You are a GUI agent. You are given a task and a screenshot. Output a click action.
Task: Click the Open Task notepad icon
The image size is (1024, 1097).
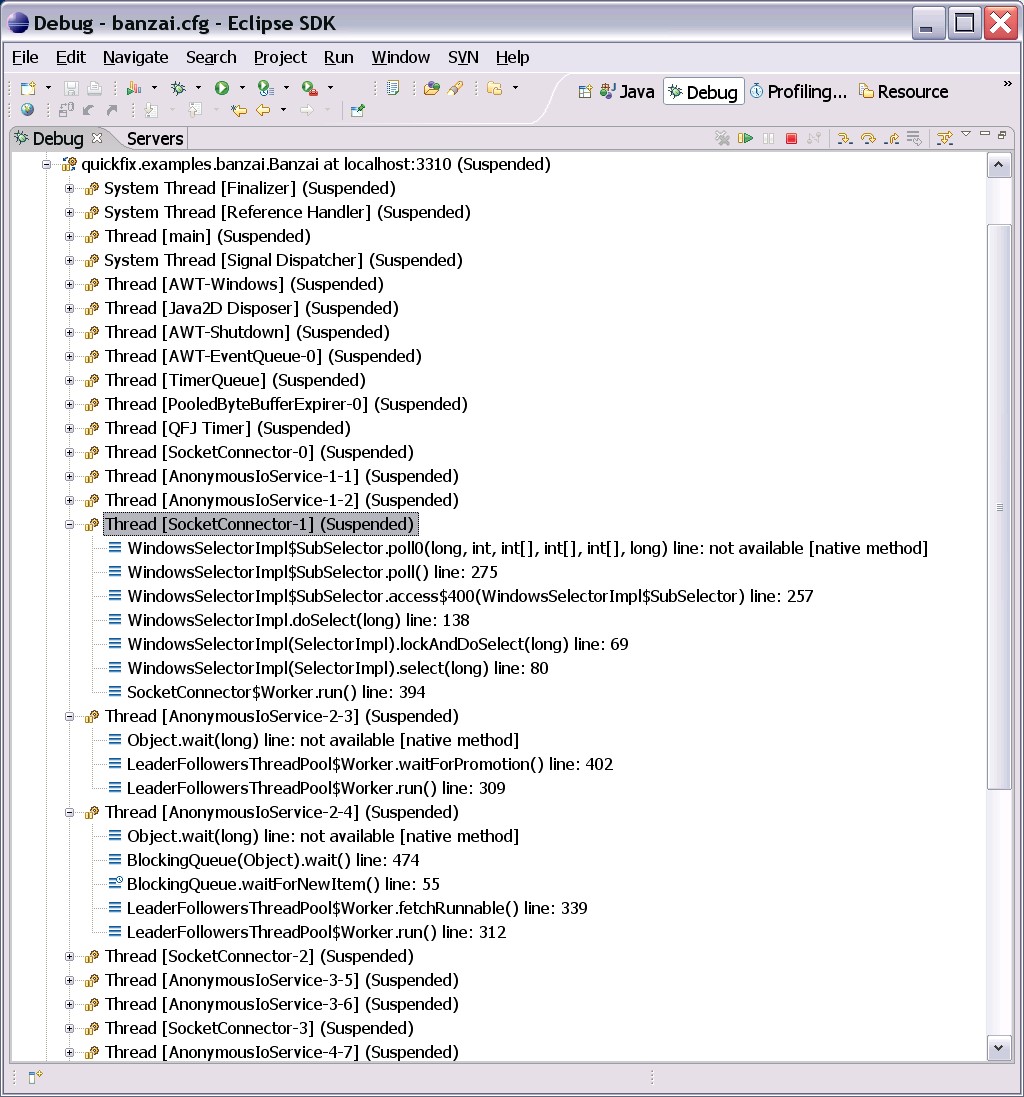(393, 88)
